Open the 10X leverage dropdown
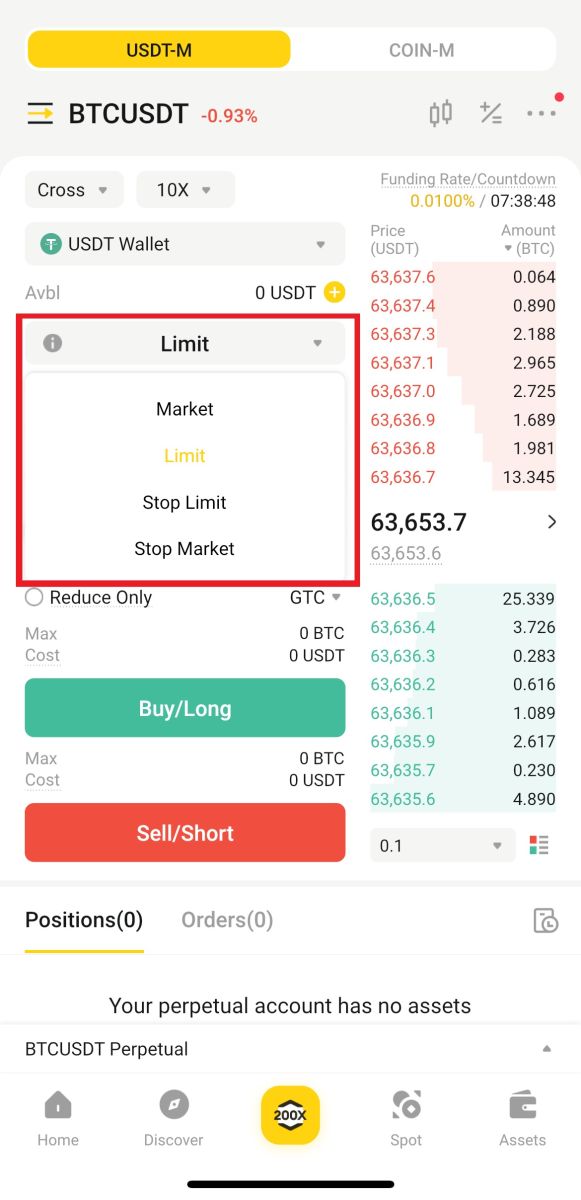 [x=185, y=189]
